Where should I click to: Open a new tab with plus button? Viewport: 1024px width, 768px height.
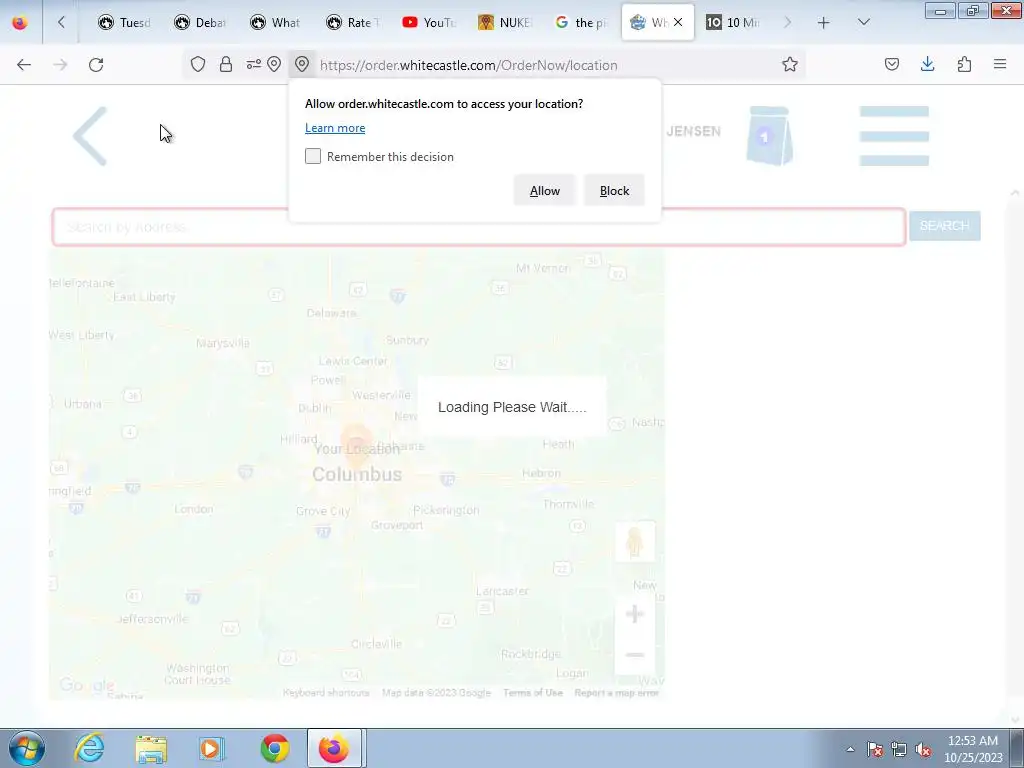point(824,22)
